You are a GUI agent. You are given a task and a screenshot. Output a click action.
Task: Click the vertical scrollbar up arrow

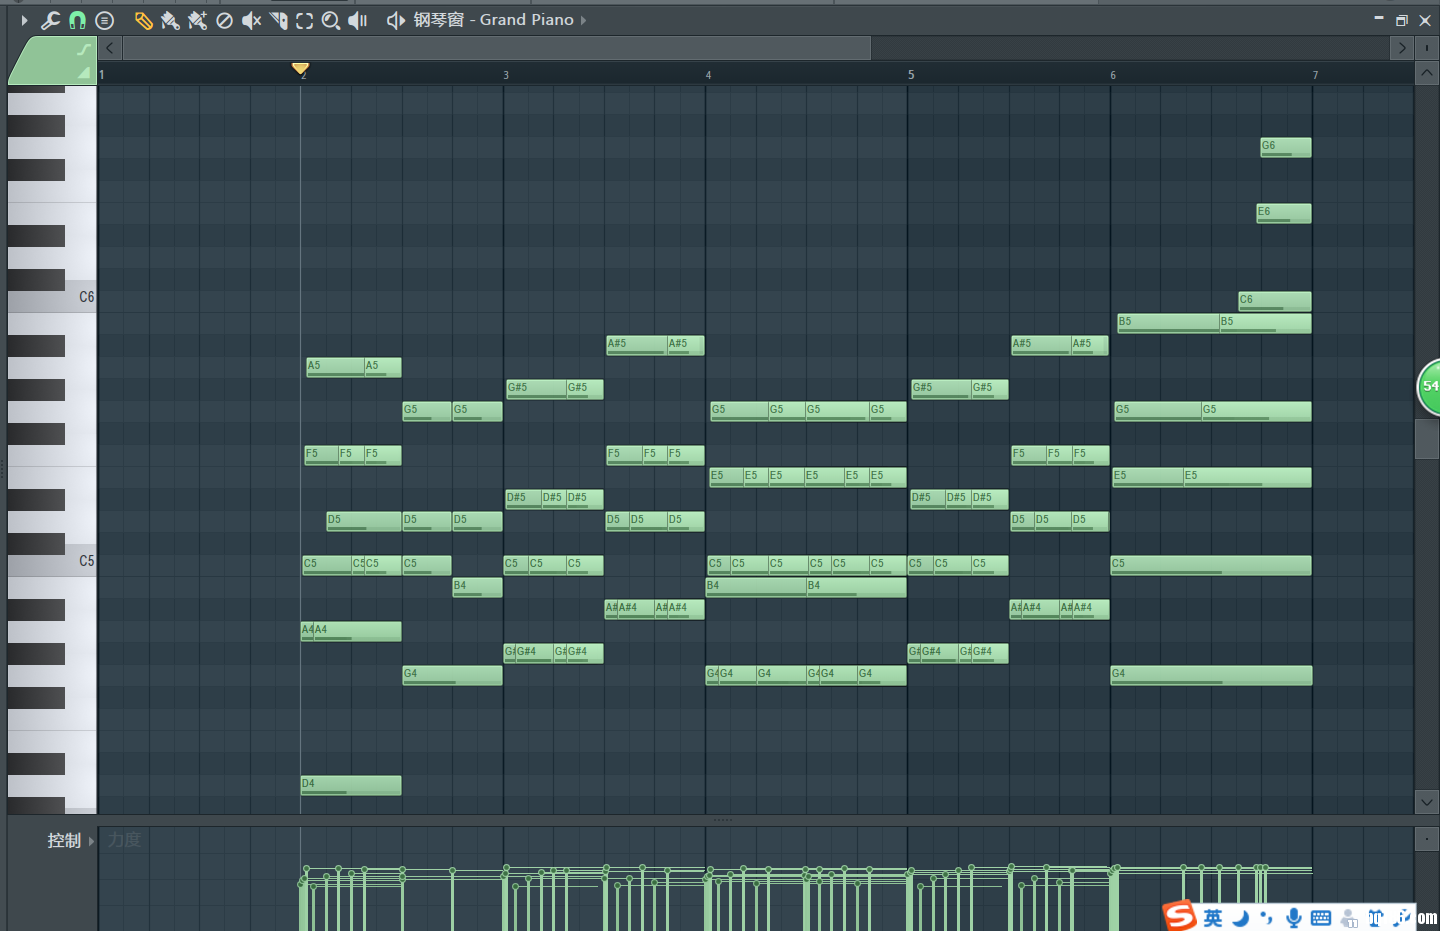[1427, 73]
